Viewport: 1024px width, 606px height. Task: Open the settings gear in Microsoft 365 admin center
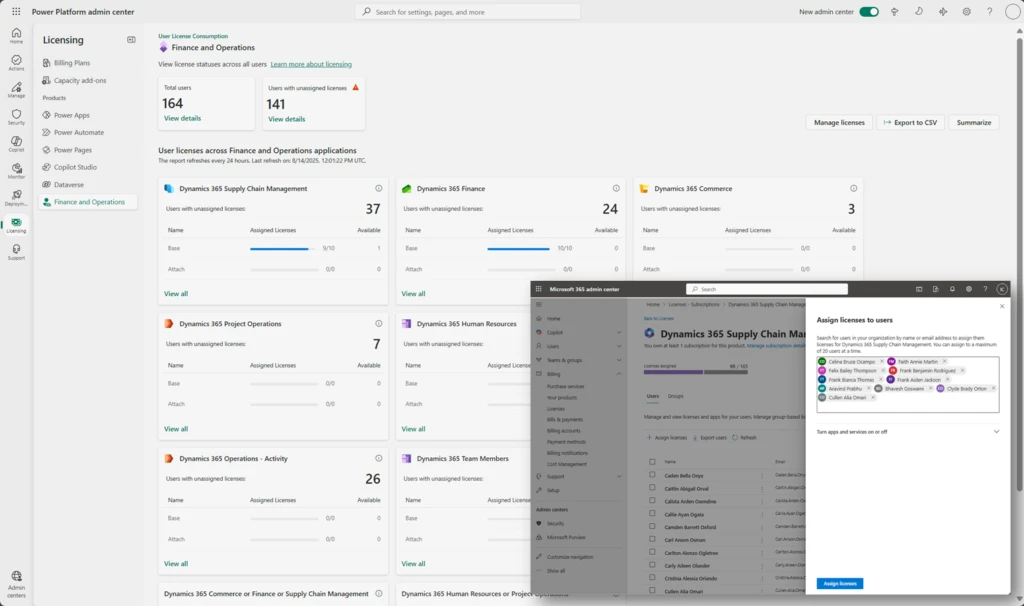coord(968,289)
